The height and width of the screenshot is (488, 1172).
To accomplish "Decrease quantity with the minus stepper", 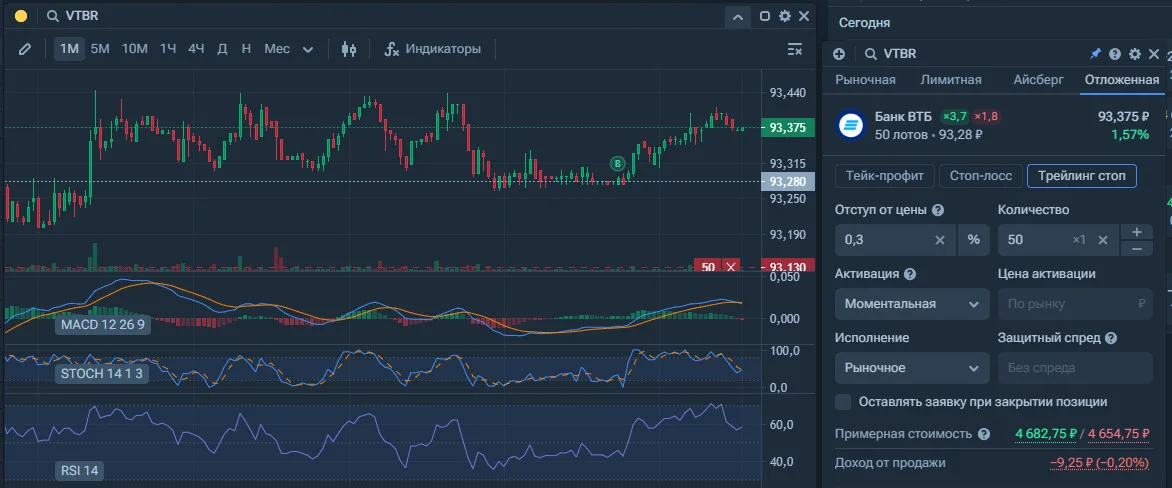I will [x=1136, y=249].
